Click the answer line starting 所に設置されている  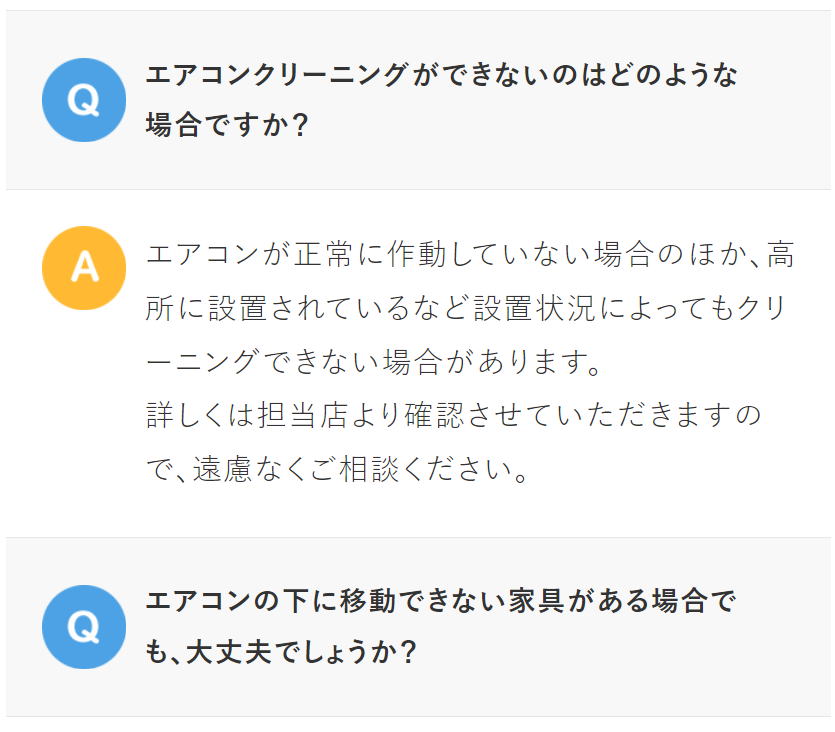[470, 309]
